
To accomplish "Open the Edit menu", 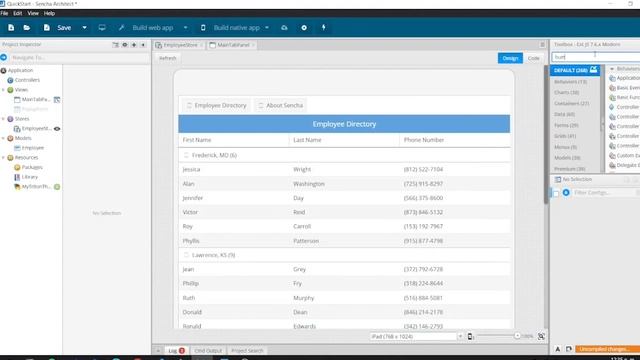I will tap(18, 13).
